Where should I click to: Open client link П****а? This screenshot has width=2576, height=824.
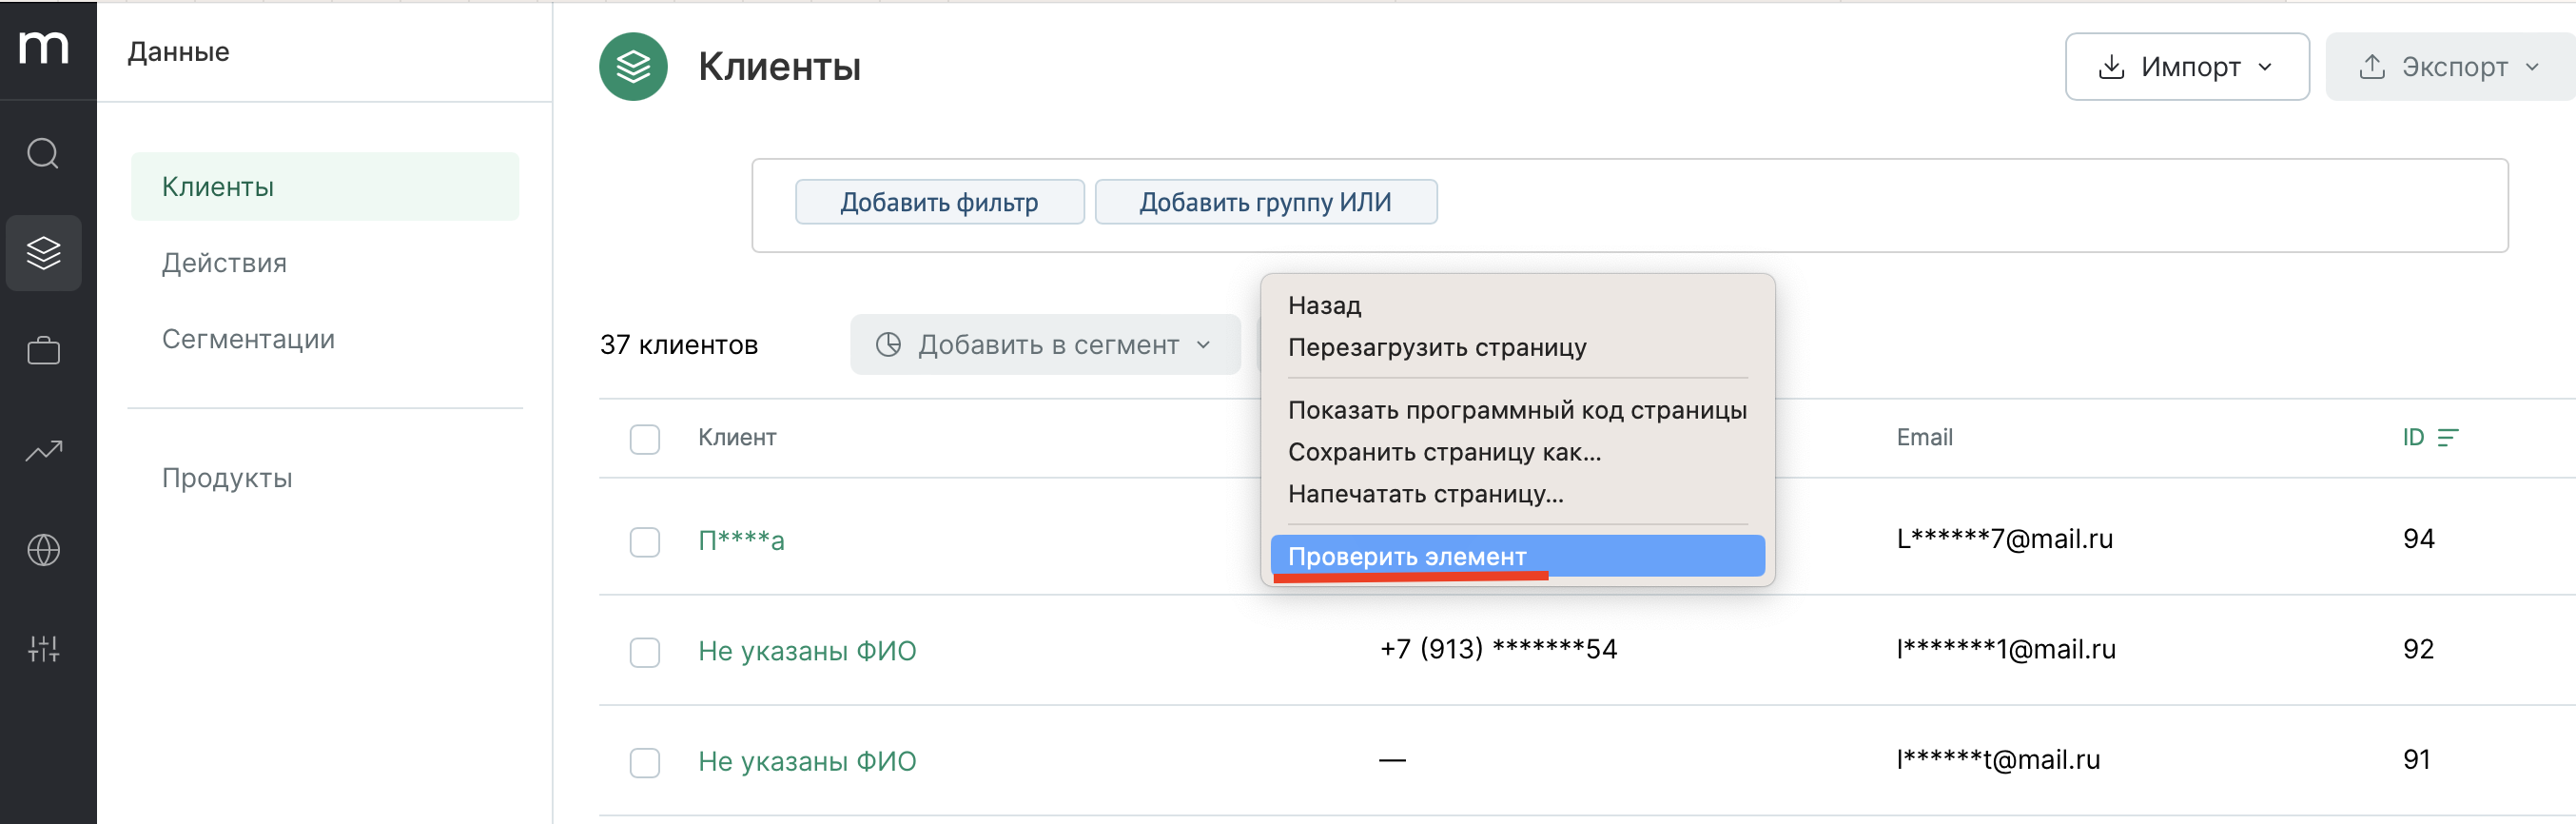(741, 540)
